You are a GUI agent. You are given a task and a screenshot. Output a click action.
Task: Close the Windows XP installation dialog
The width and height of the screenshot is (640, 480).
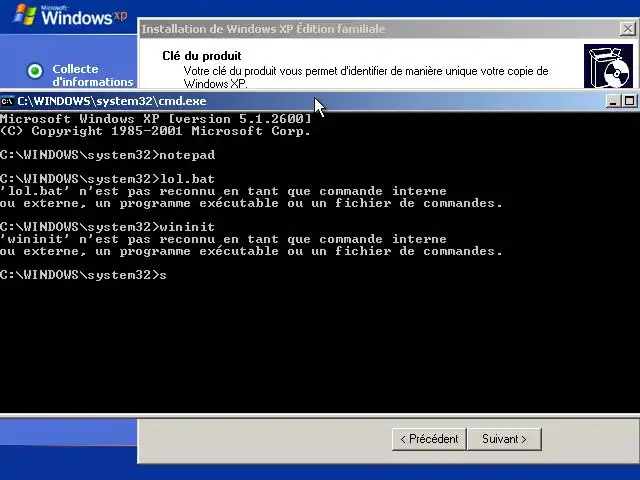click(x=627, y=29)
